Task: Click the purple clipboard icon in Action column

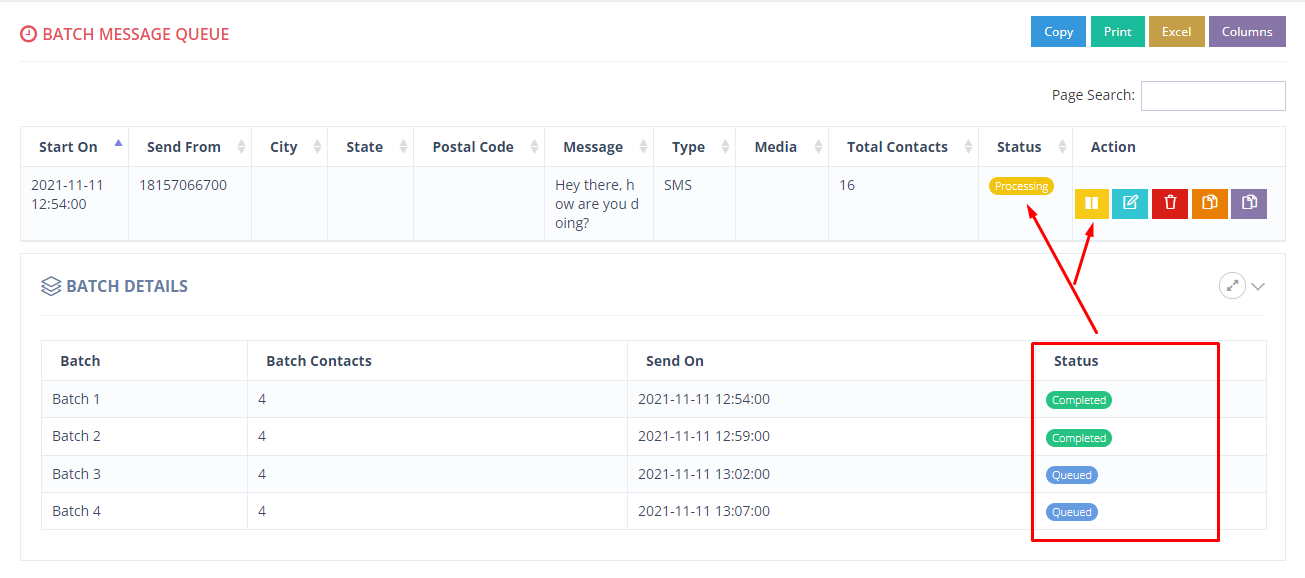Action: click(x=1249, y=203)
